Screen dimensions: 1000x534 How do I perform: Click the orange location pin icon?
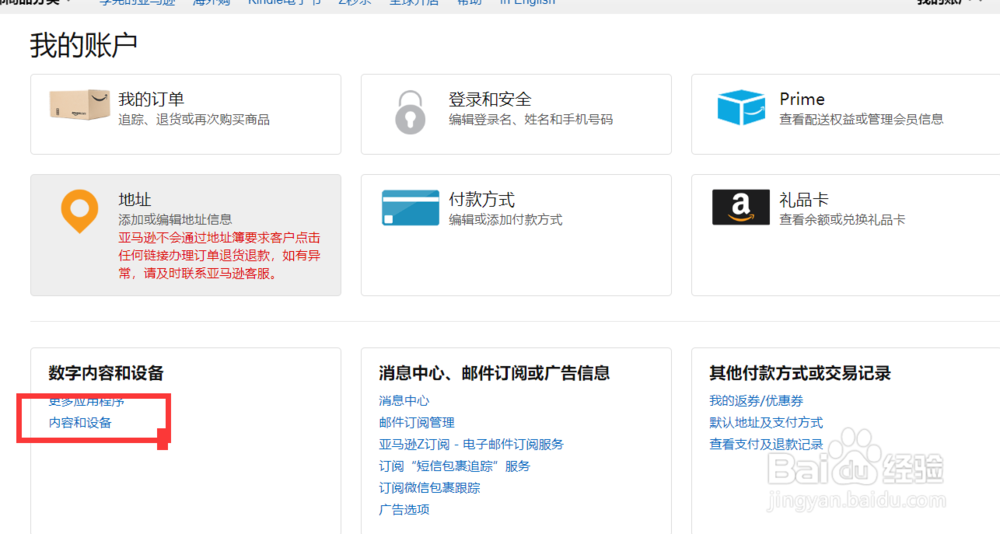79,211
